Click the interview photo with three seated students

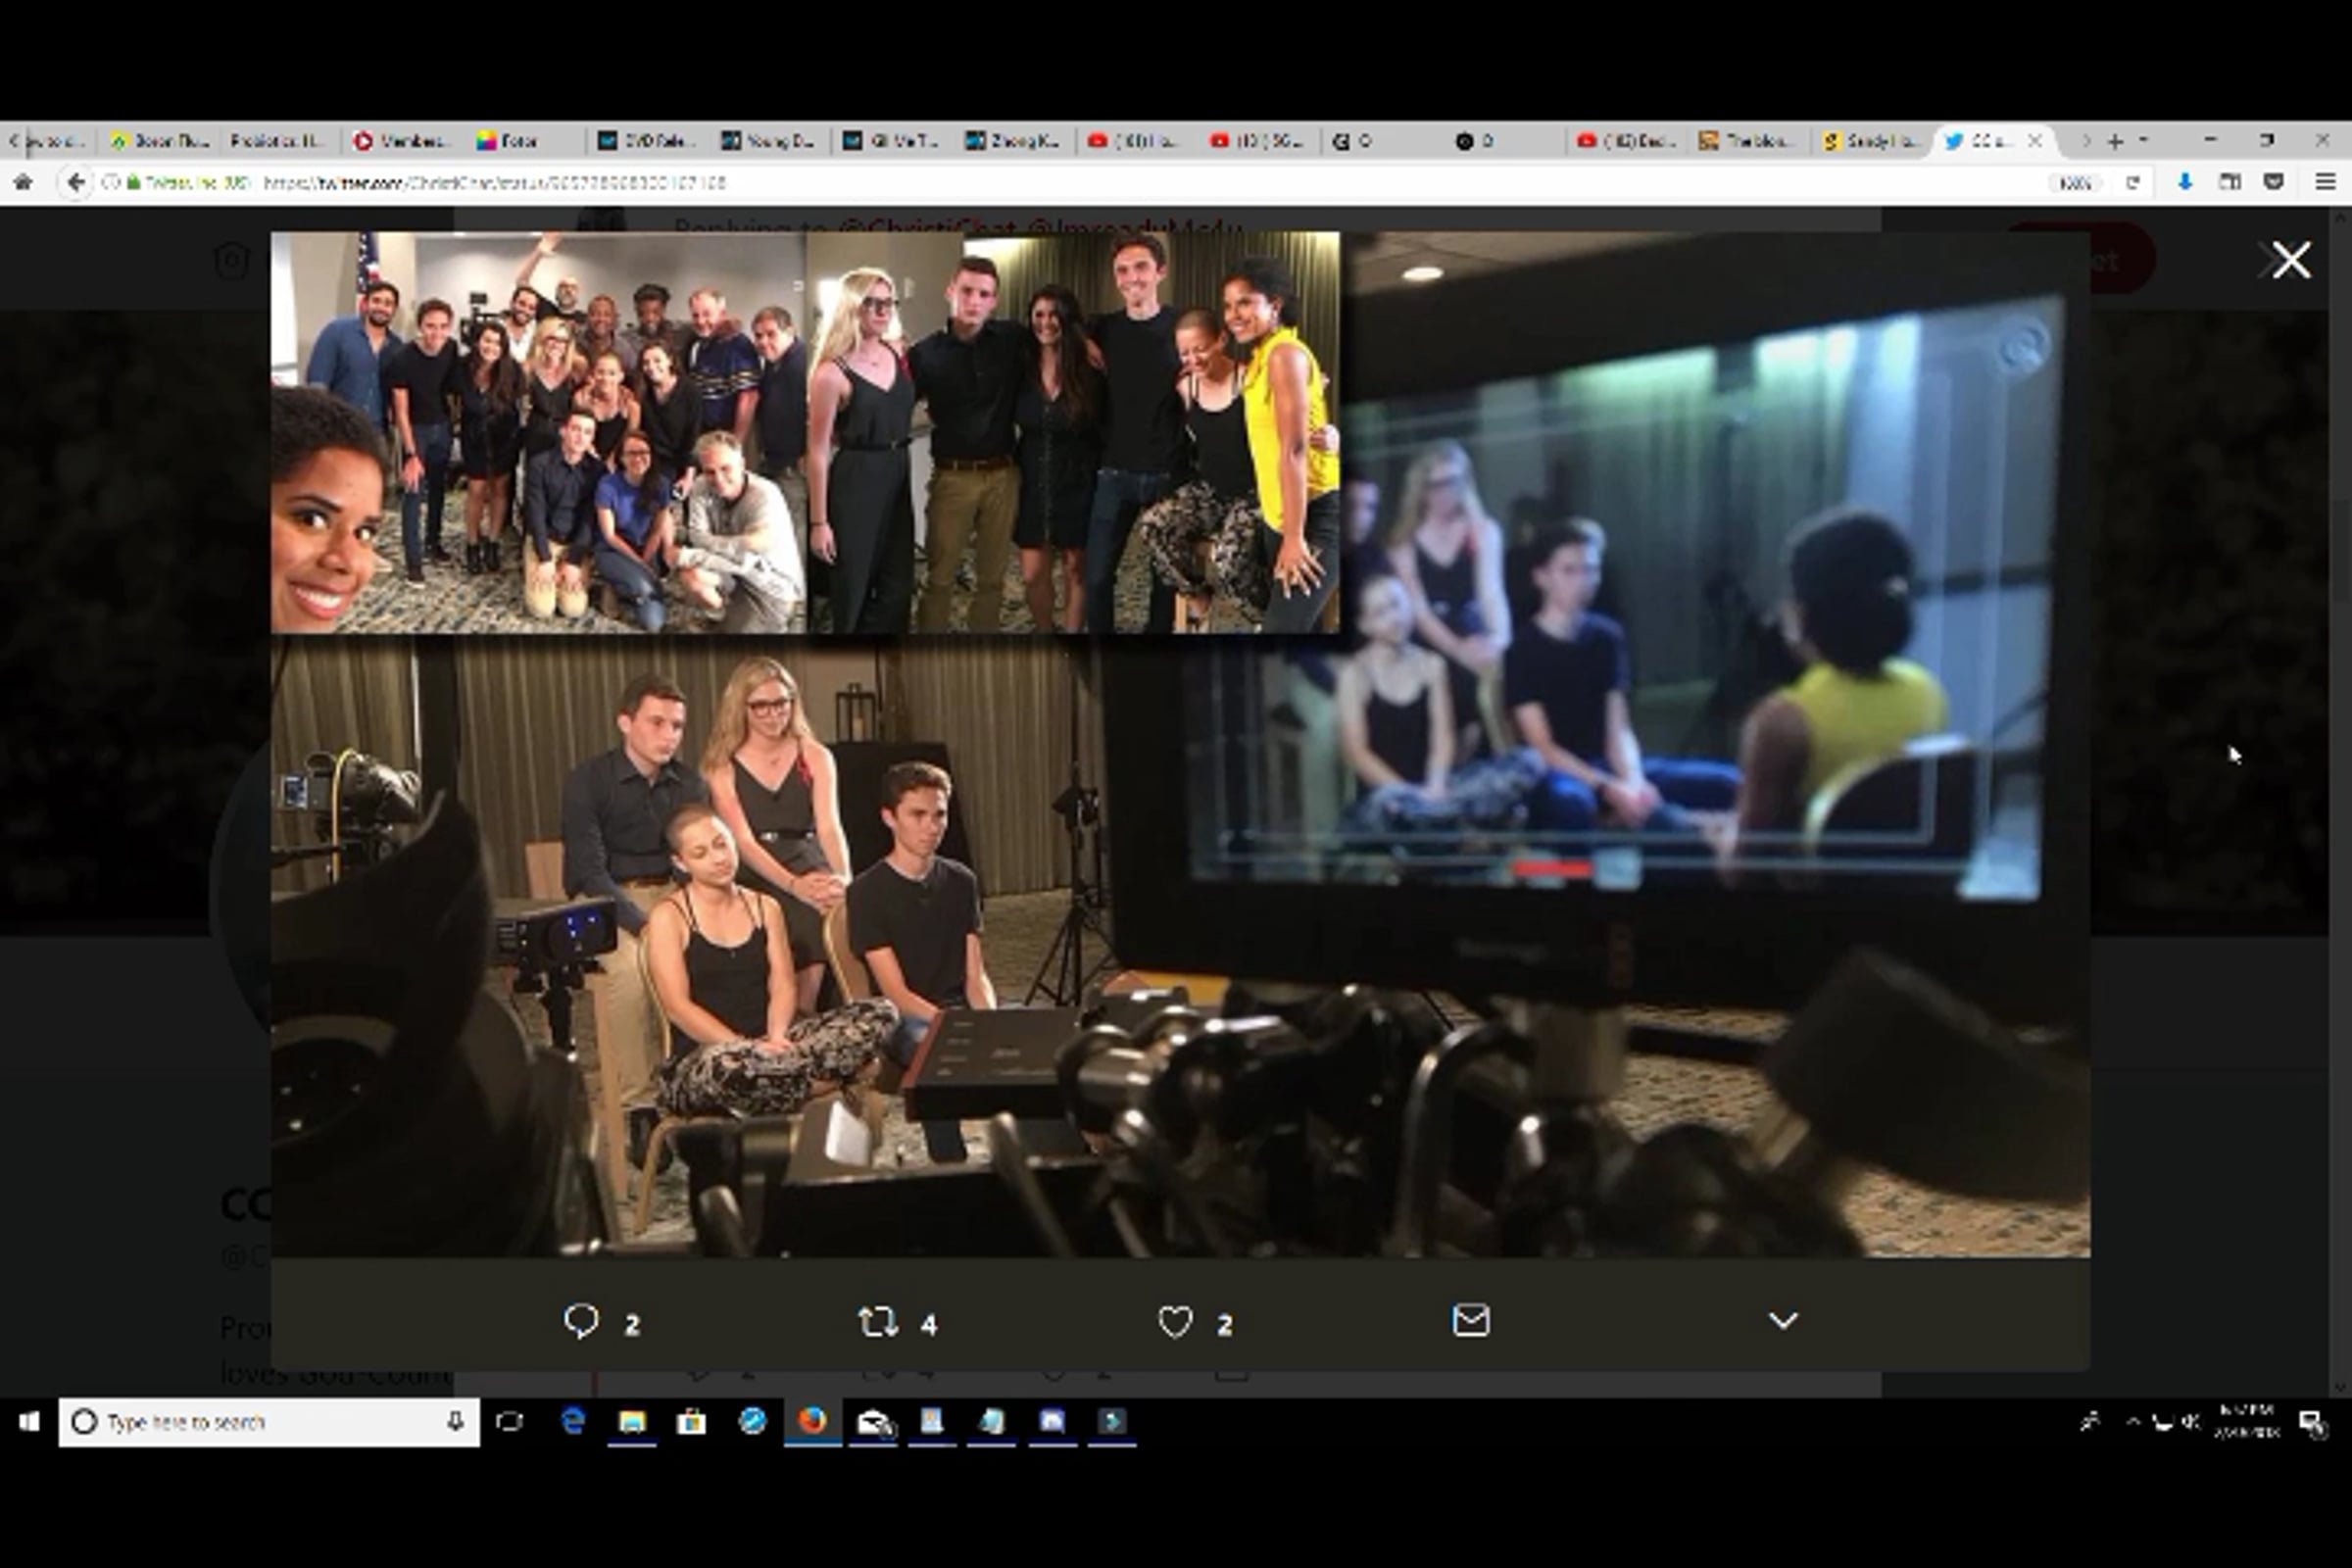tap(690, 945)
